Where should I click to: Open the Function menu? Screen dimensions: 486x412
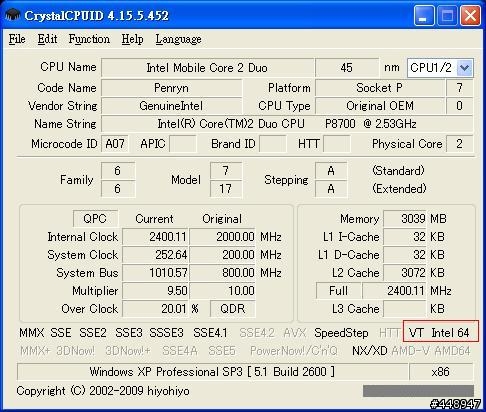[89, 39]
